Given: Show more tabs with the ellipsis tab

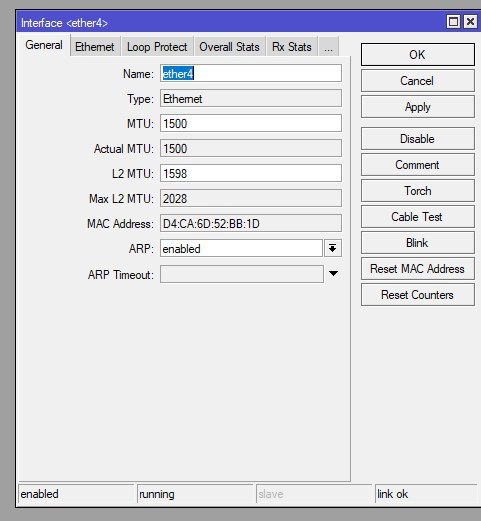Looking at the screenshot, I should [x=328, y=47].
